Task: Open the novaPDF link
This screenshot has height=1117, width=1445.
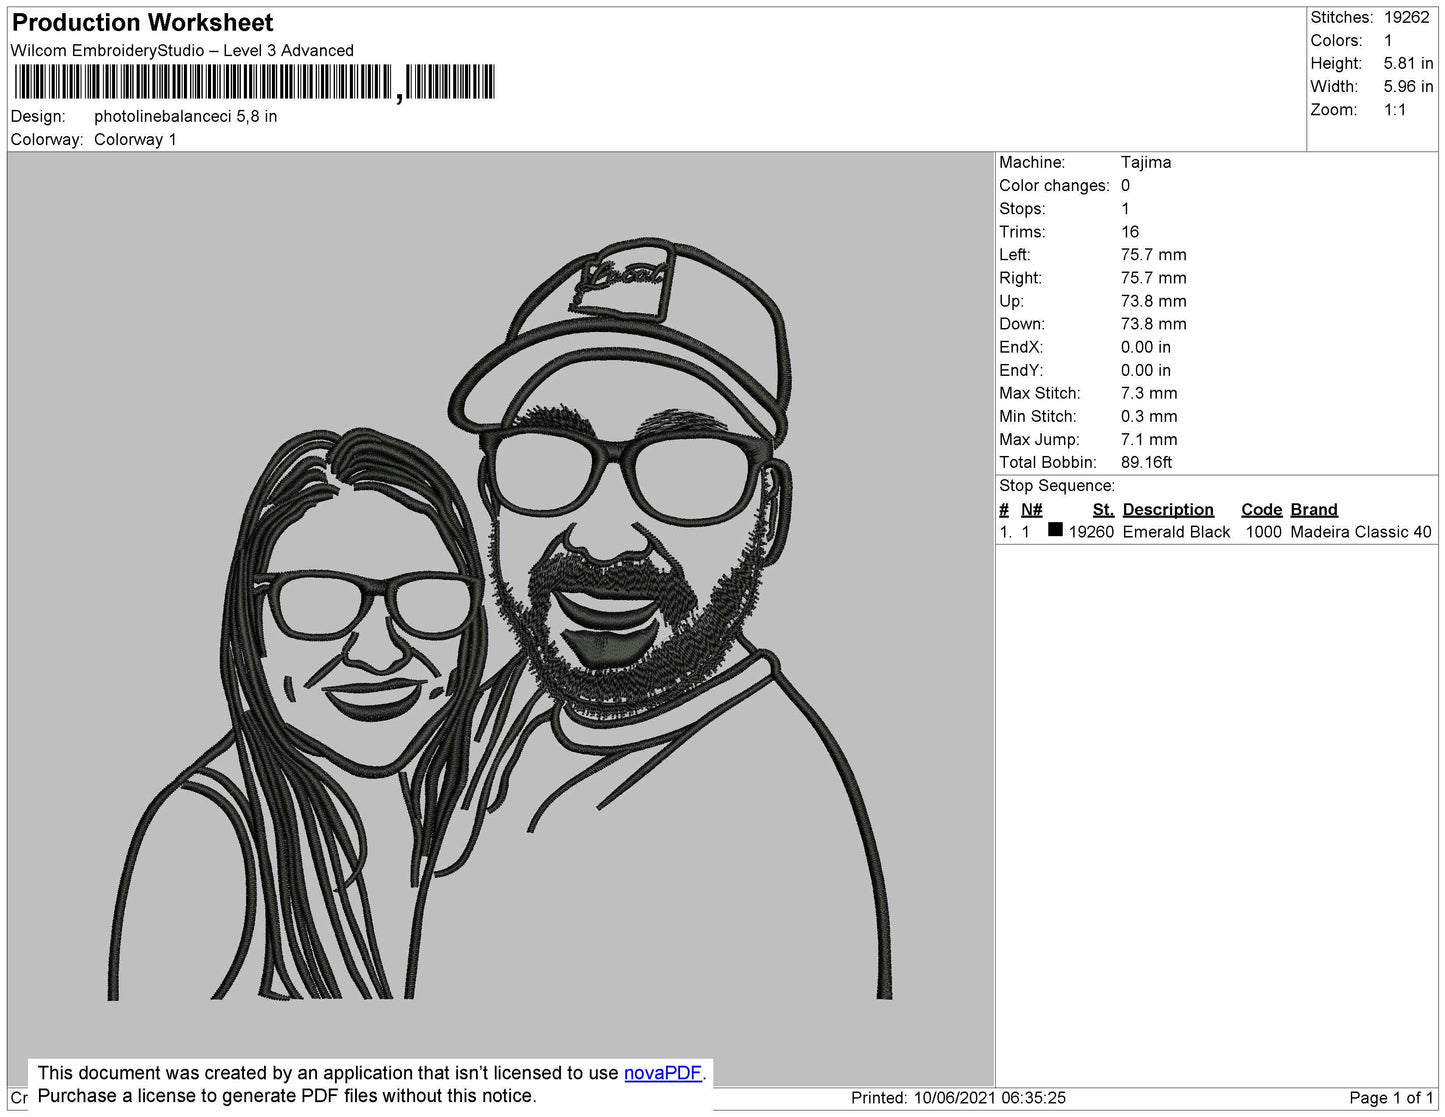Action: (663, 1073)
